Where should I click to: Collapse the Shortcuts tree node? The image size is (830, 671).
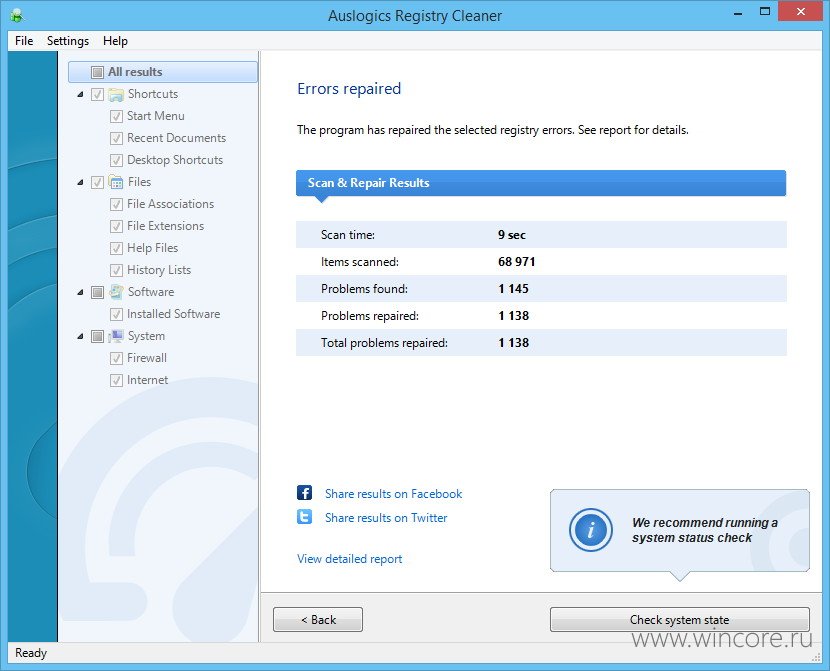pyautogui.click(x=80, y=94)
